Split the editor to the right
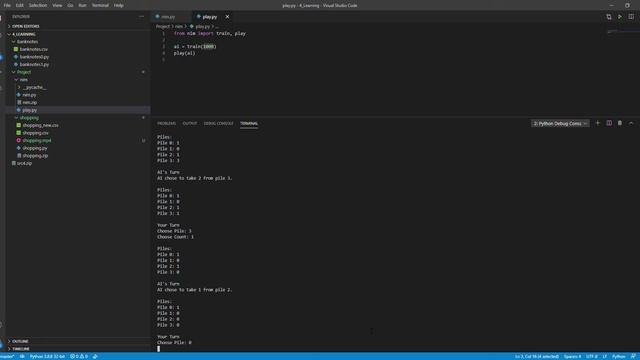The width and height of the screenshot is (640, 360). point(631,17)
